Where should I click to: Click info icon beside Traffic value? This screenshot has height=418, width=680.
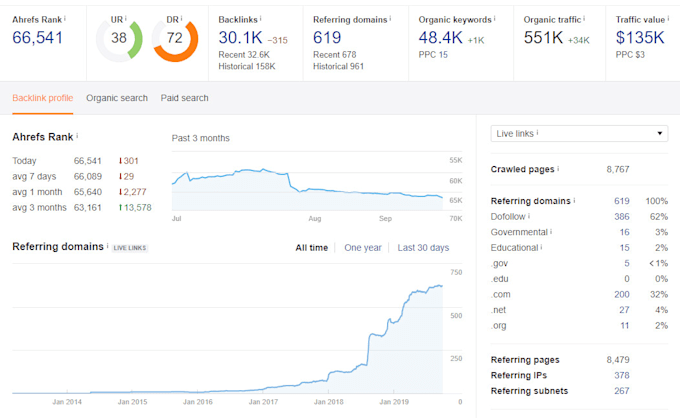668,18
